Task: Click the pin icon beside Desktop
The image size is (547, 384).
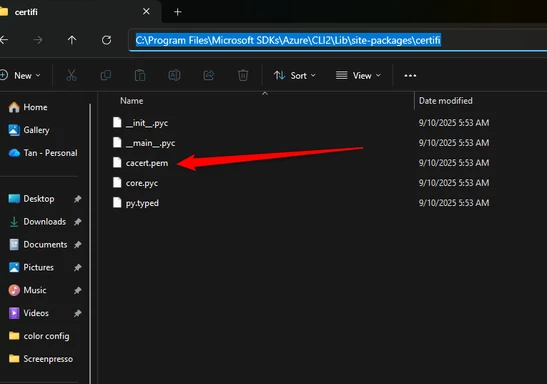Action: coord(77,199)
